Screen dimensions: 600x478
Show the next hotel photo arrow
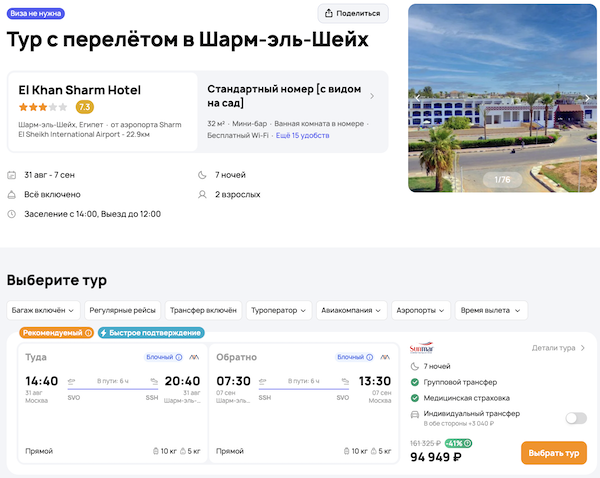pyautogui.click(x=587, y=97)
